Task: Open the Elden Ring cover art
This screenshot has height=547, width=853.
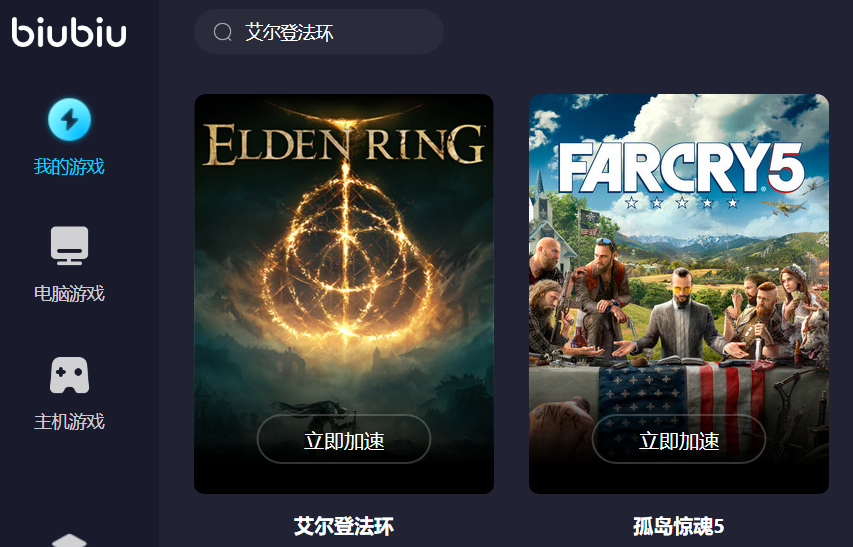Action: 344,294
